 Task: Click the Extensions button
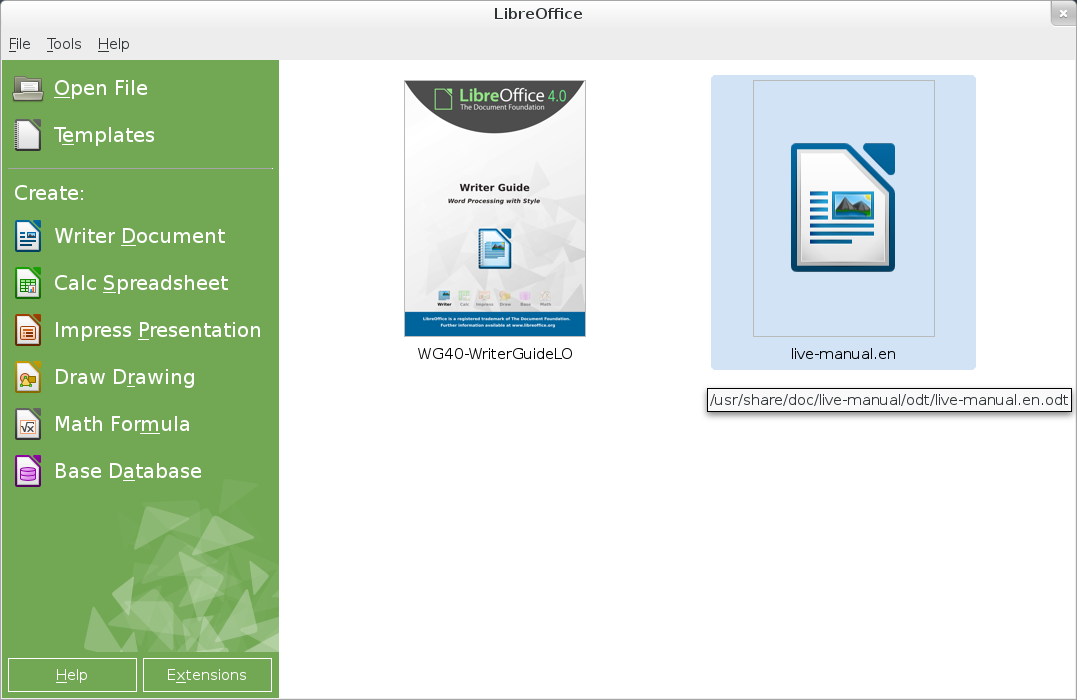pyautogui.click(x=207, y=675)
